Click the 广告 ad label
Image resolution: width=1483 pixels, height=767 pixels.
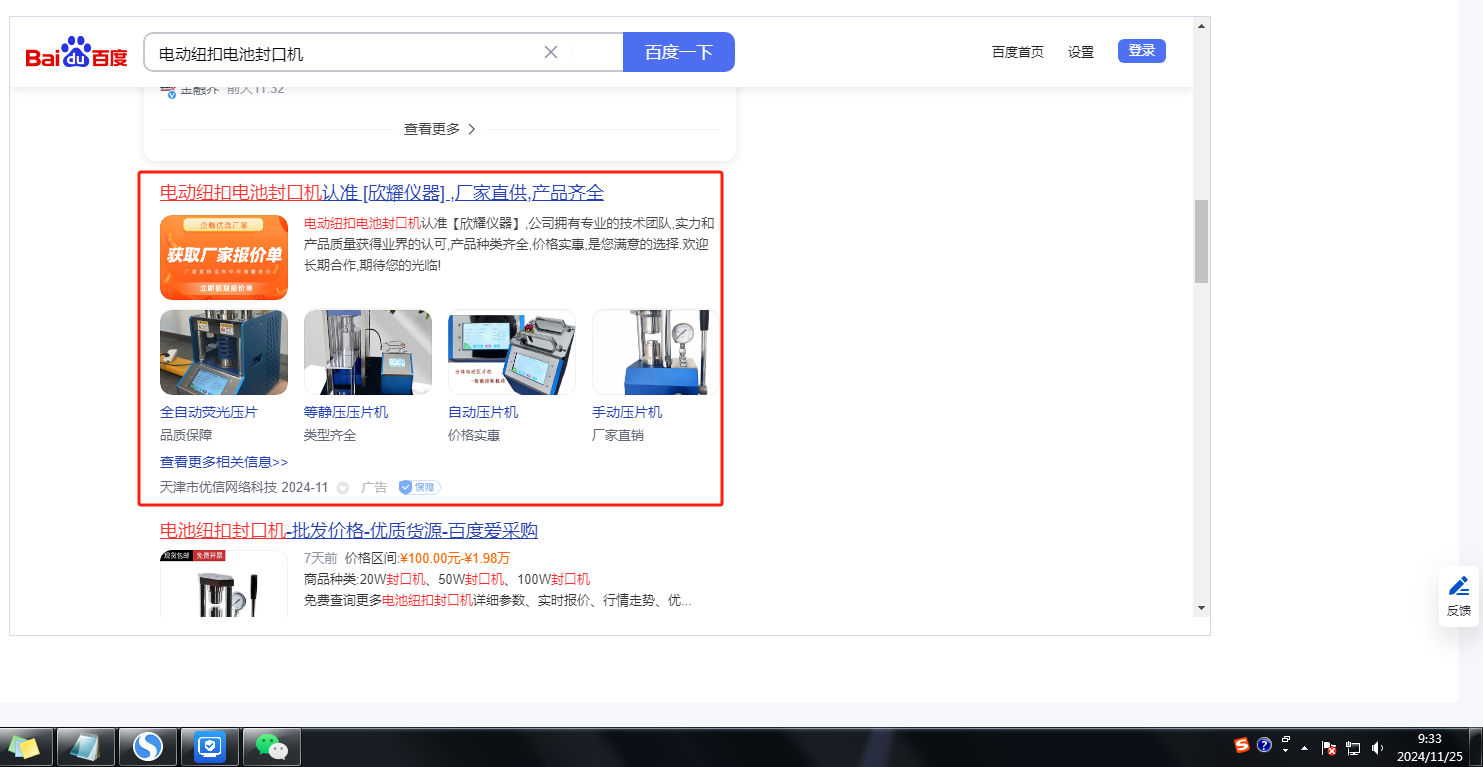coord(374,487)
